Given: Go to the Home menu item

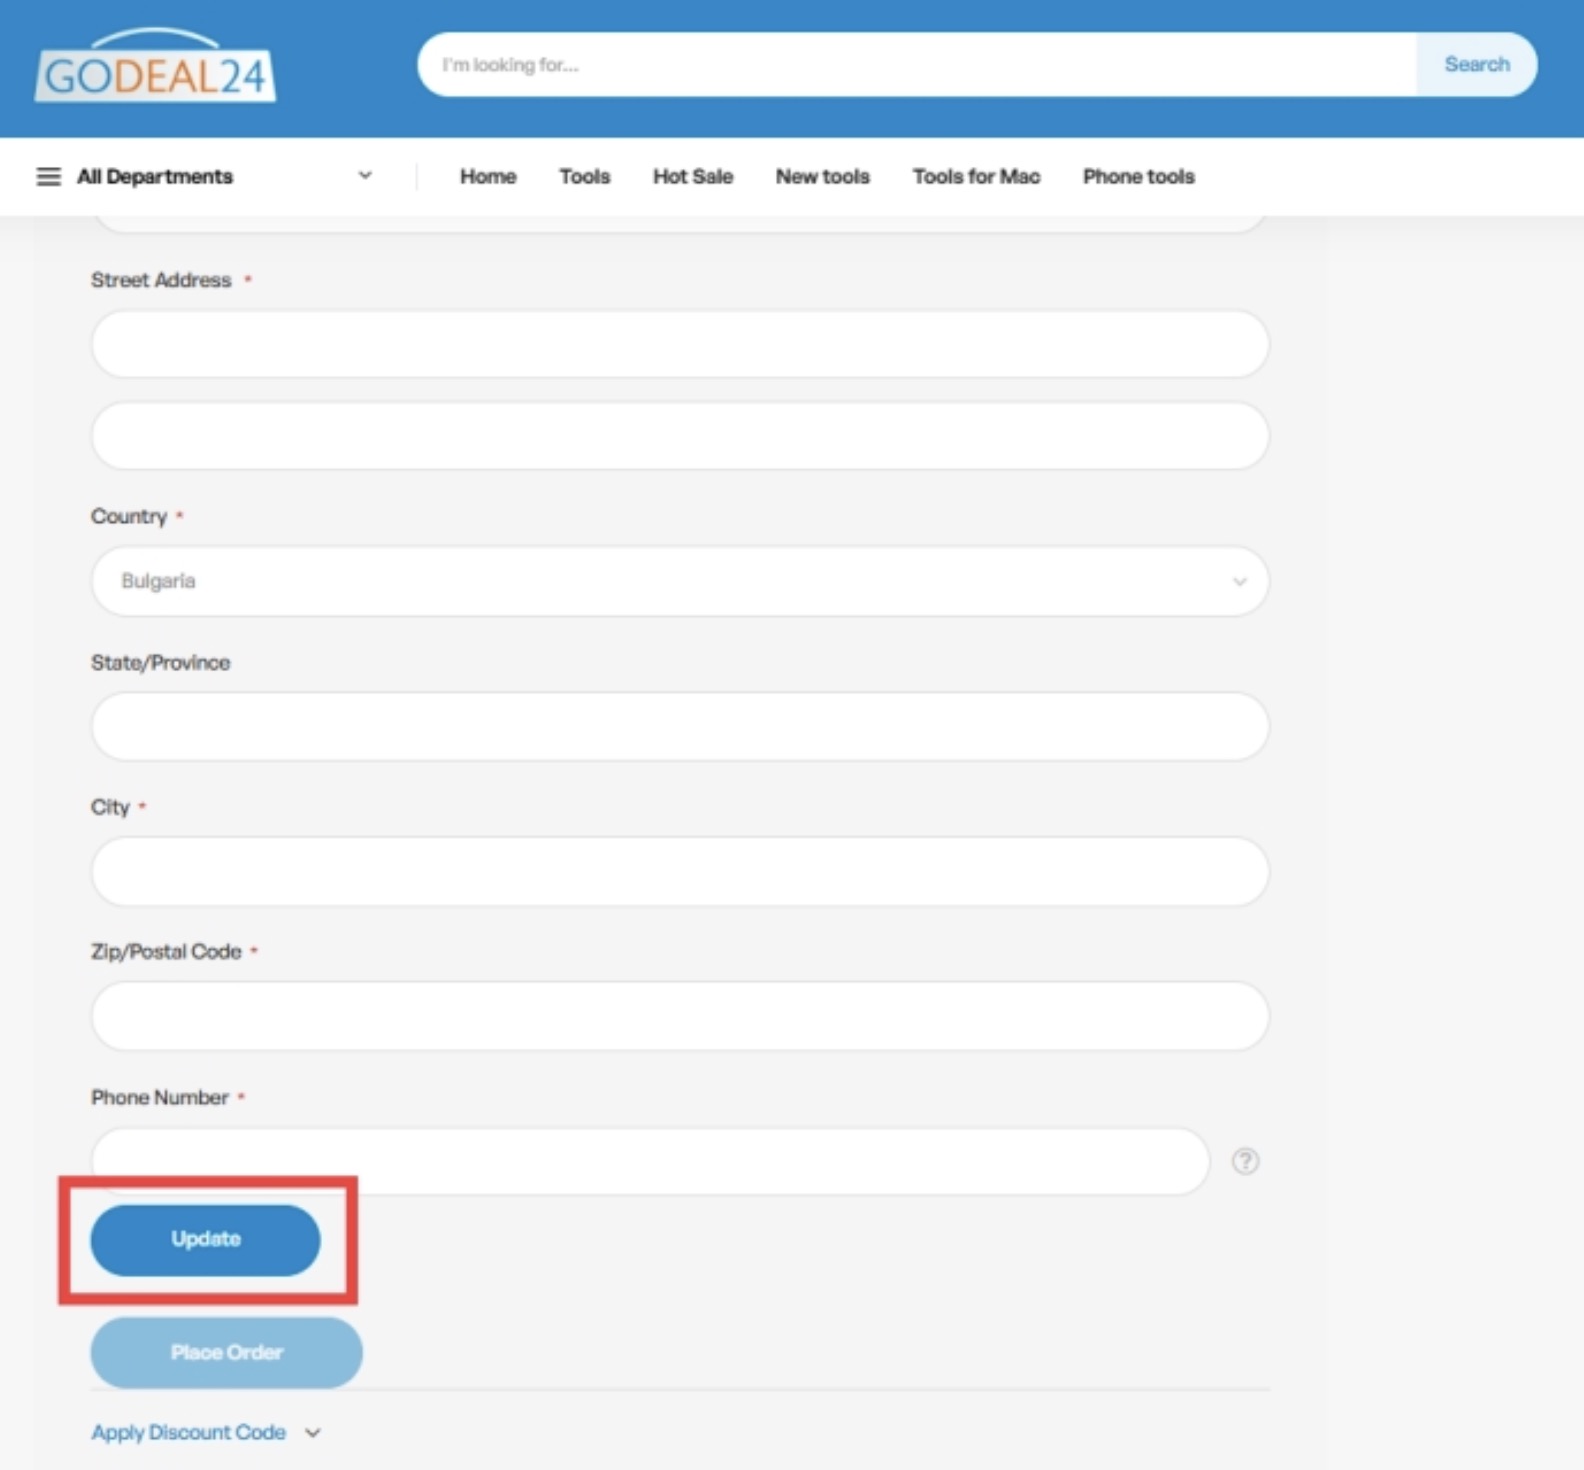Looking at the screenshot, I should 488,177.
